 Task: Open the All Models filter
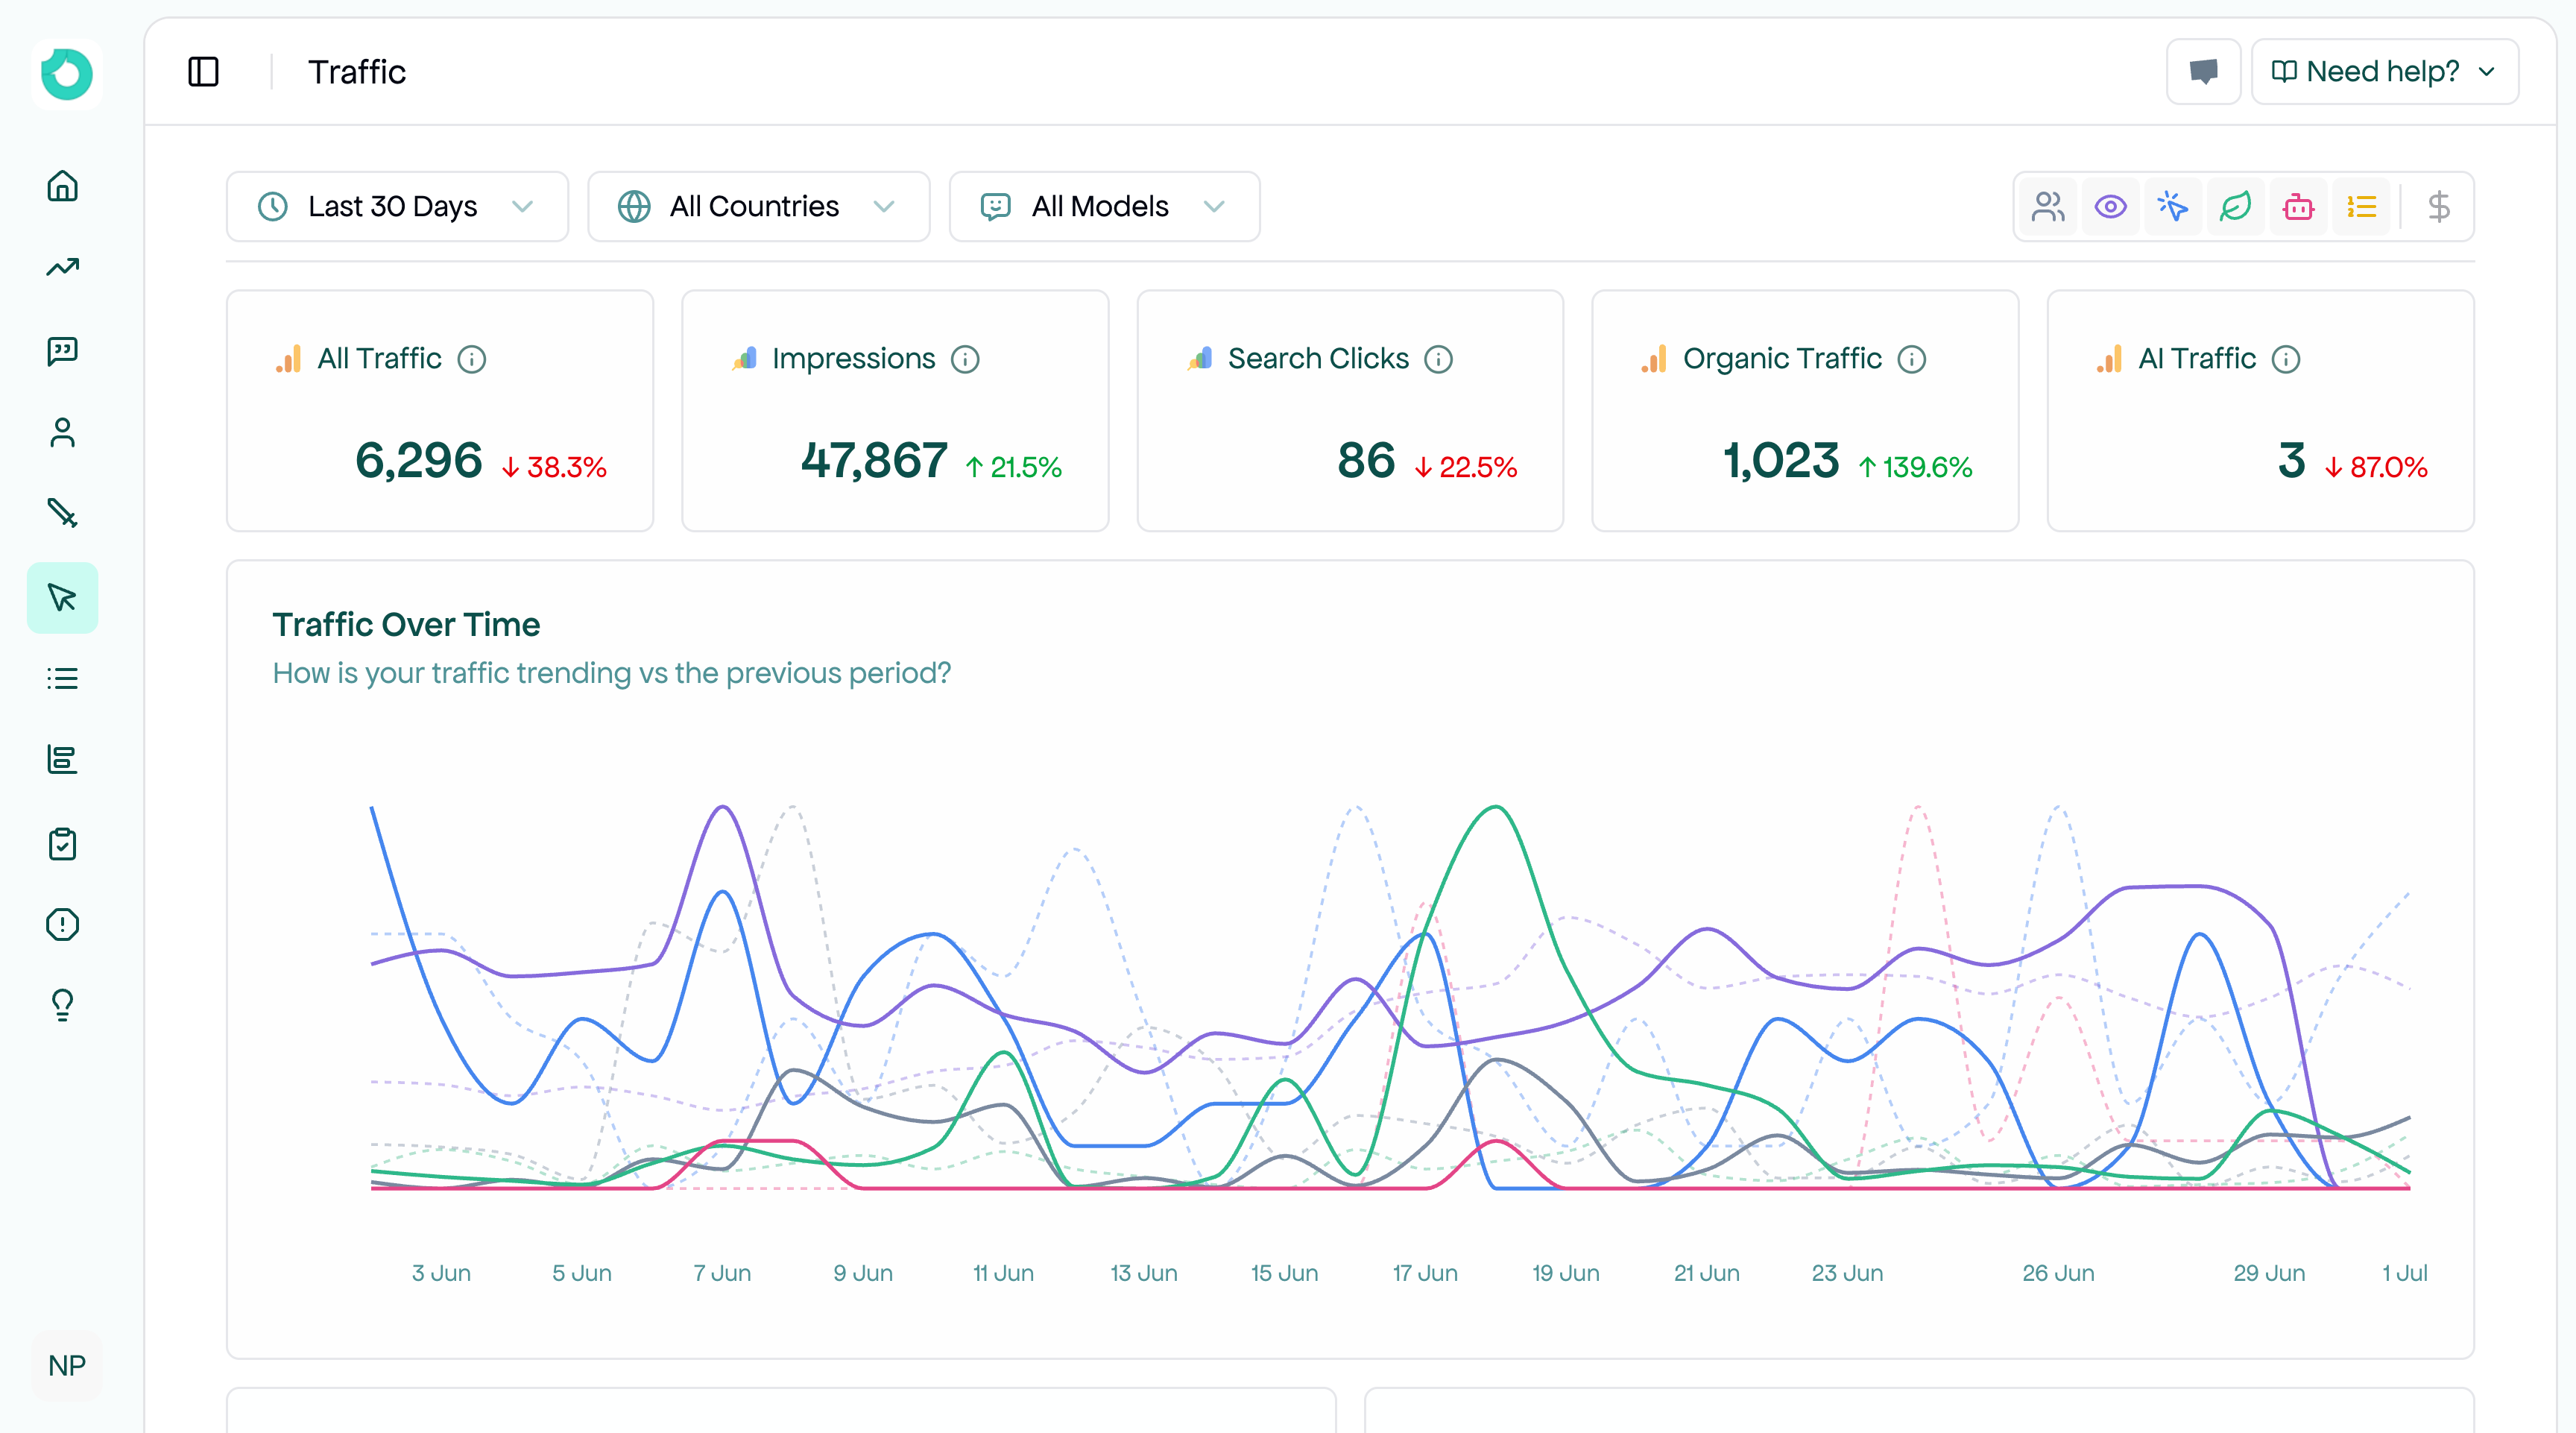tap(1104, 207)
